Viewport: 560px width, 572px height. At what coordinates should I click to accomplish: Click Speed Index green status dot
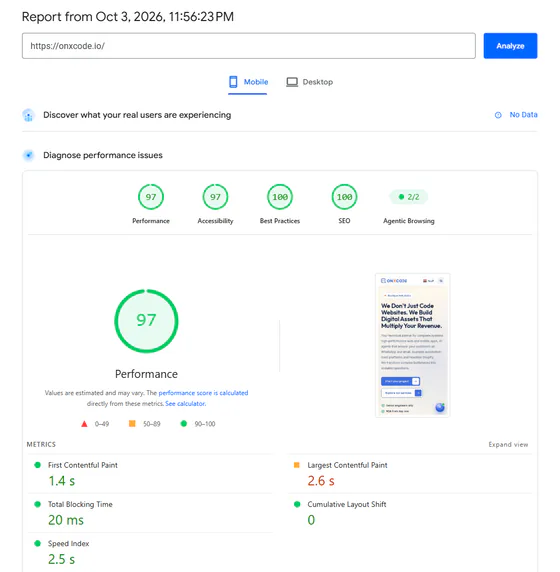pos(37,543)
